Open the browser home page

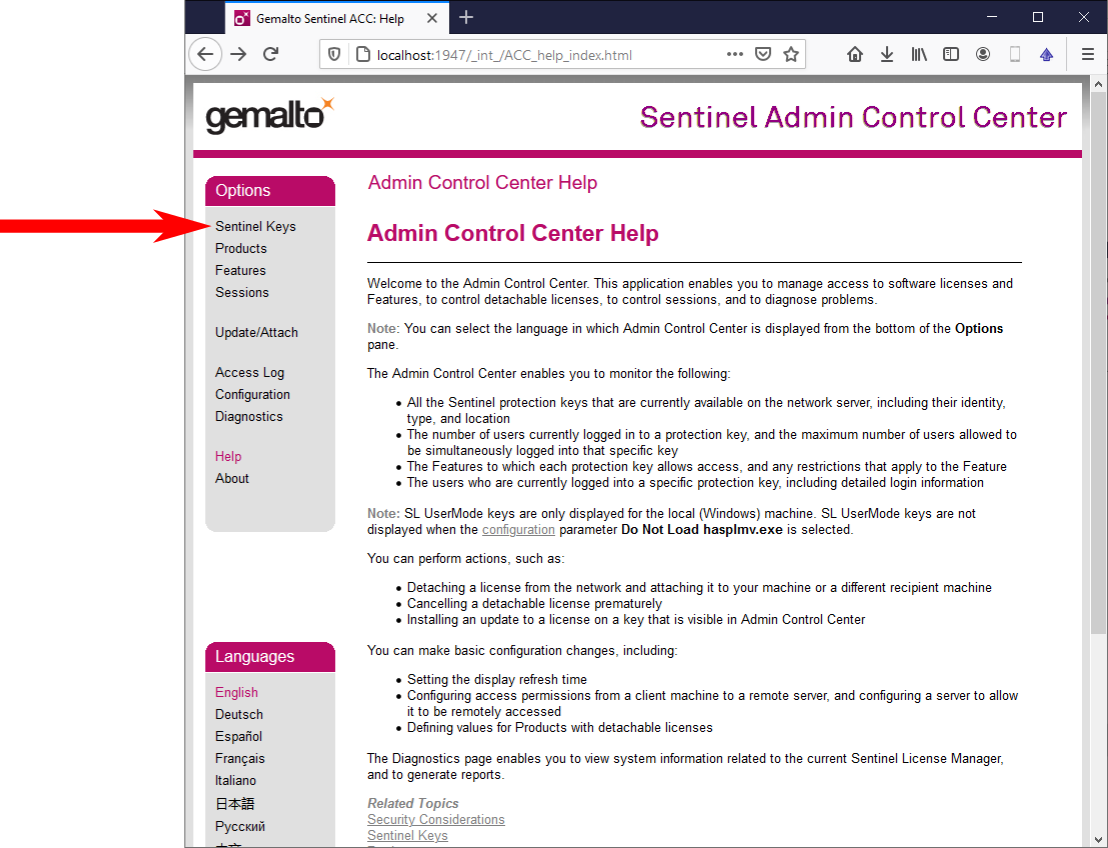855,54
